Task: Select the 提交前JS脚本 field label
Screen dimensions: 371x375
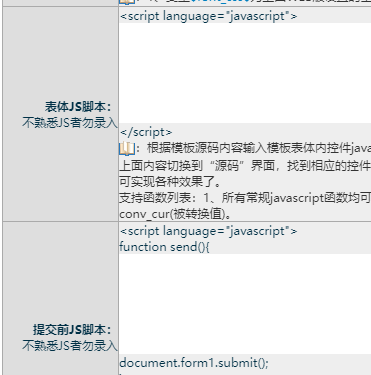Action: (x=72, y=330)
